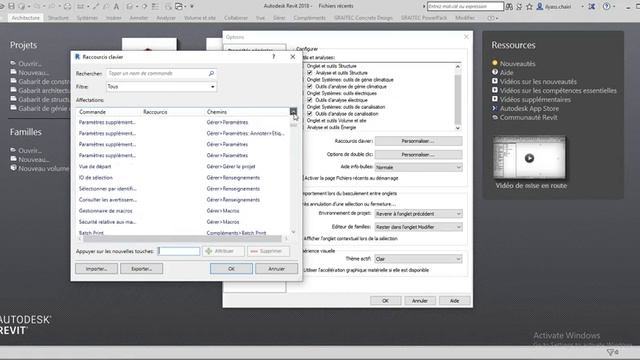
Task: Click the Switch Windows icon
Action: pyautogui.click(x=179, y=6)
